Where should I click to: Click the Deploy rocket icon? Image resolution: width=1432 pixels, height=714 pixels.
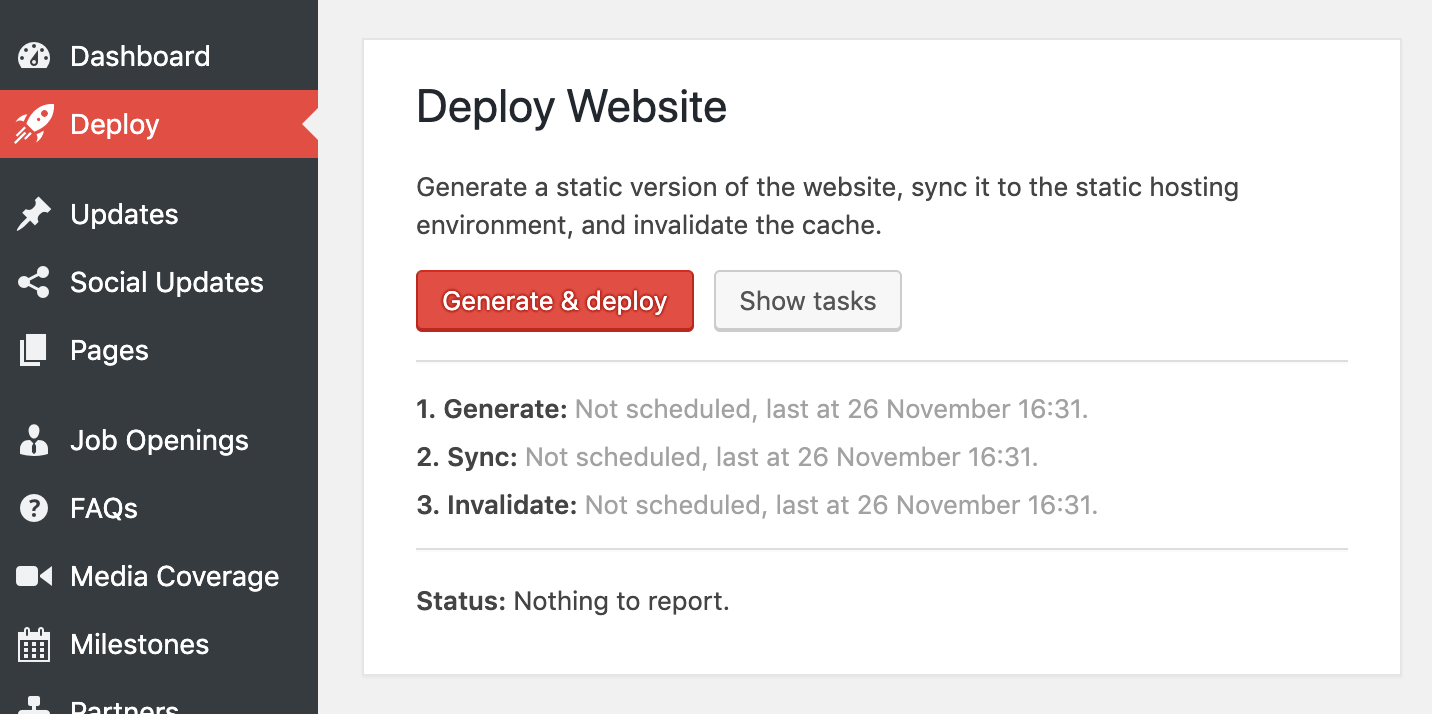coord(34,125)
